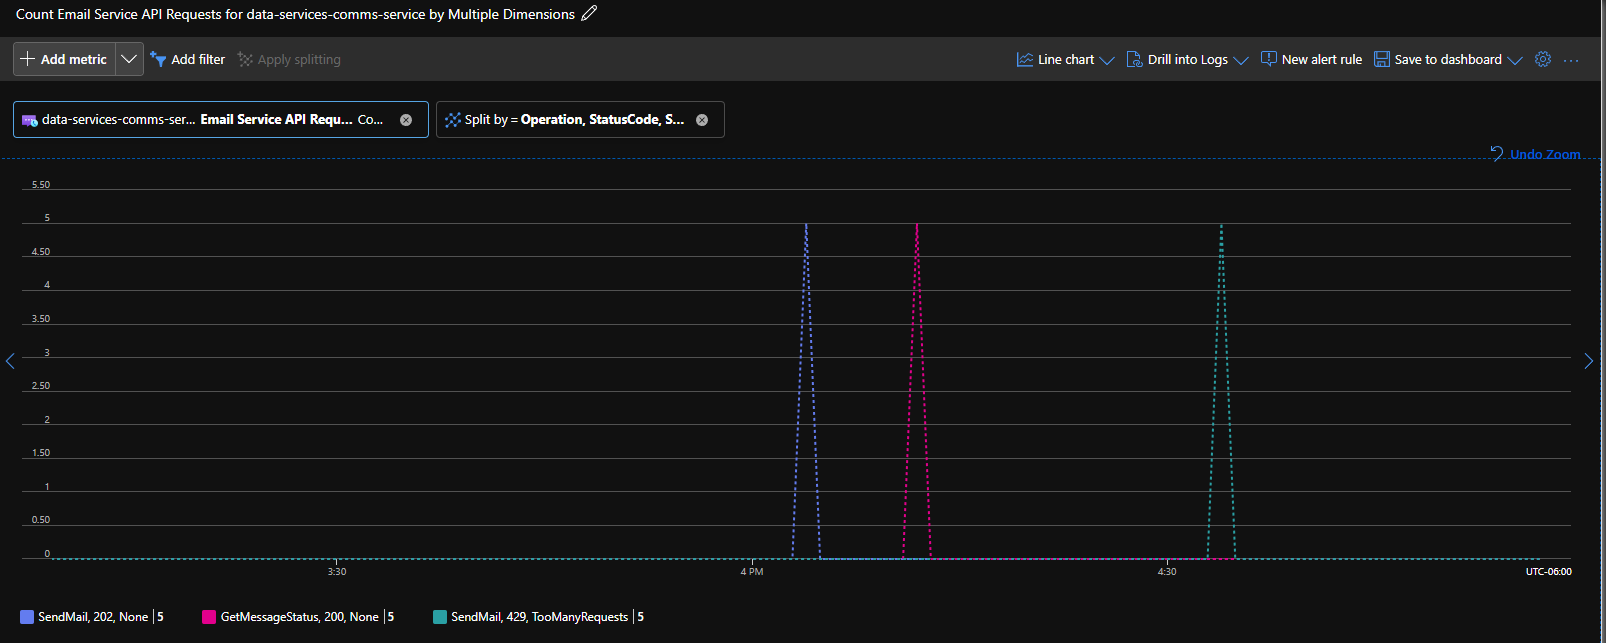Click the Line chart icon

[1025, 59]
